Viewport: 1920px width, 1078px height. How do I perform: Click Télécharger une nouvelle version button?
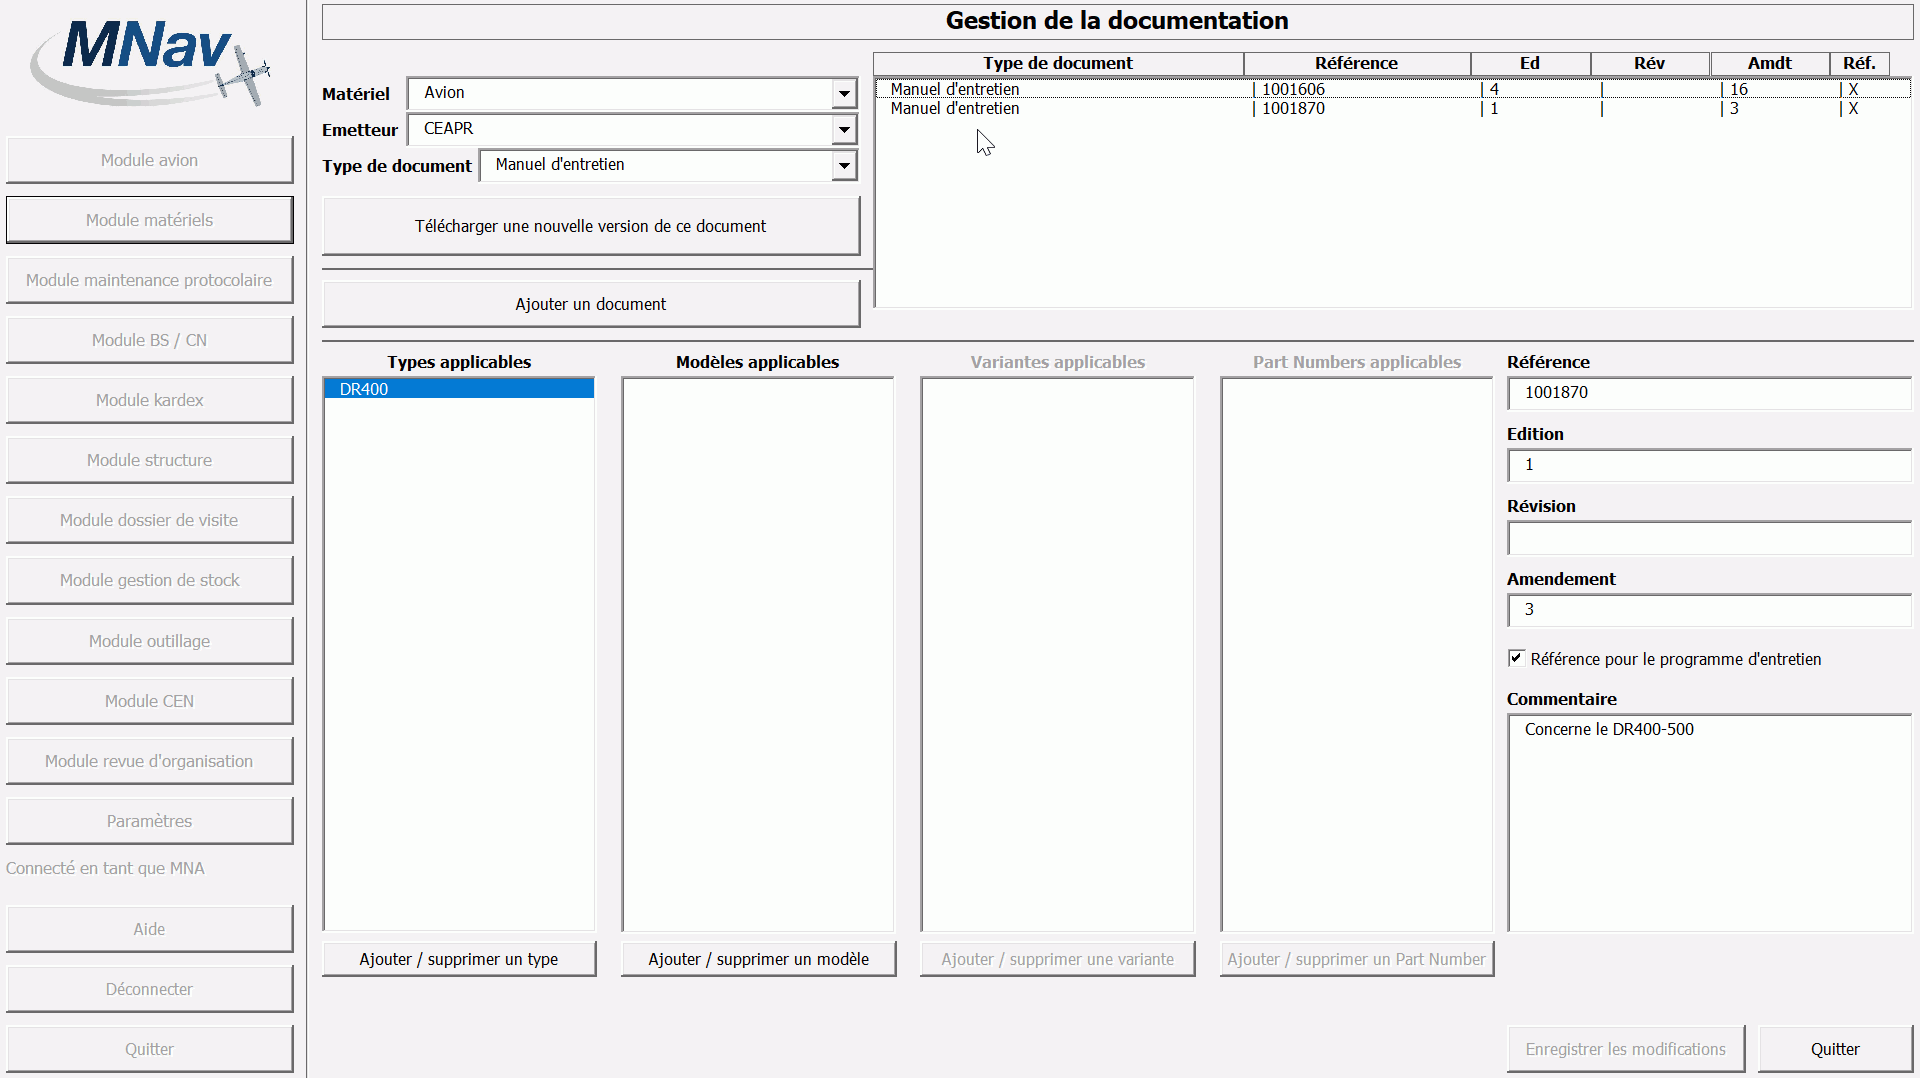(590, 226)
